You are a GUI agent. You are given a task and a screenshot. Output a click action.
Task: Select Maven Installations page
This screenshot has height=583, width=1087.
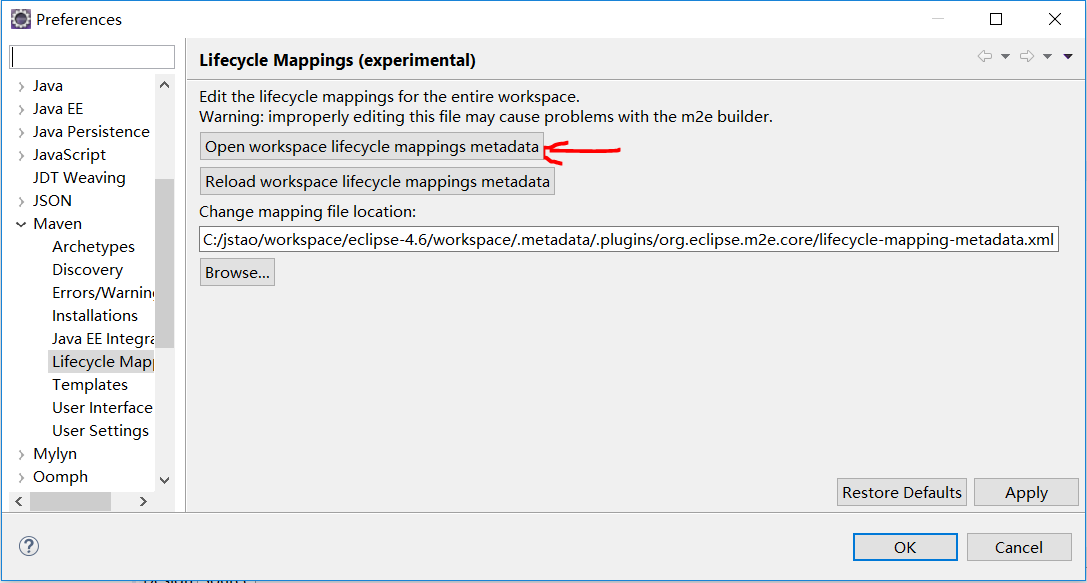(x=95, y=315)
